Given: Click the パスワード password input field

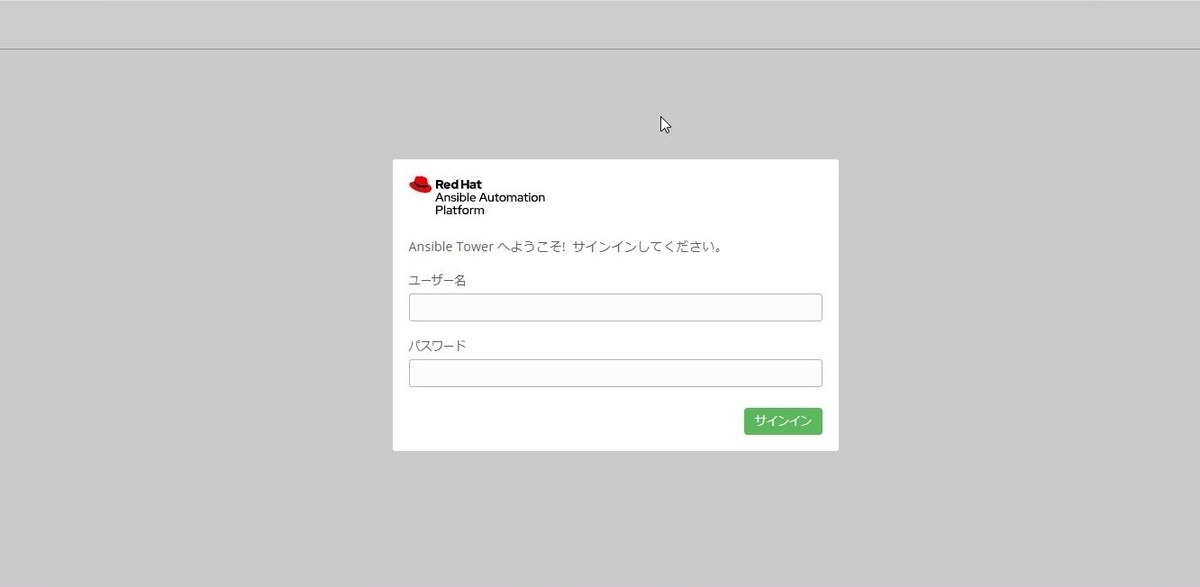Looking at the screenshot, I should 615,373.
